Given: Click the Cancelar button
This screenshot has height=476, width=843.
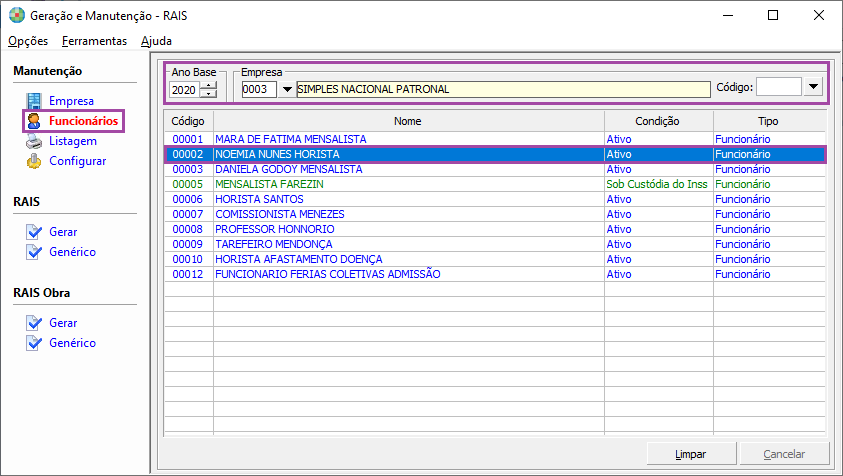Looking at the screenshot, I should [x=784, y=454].
